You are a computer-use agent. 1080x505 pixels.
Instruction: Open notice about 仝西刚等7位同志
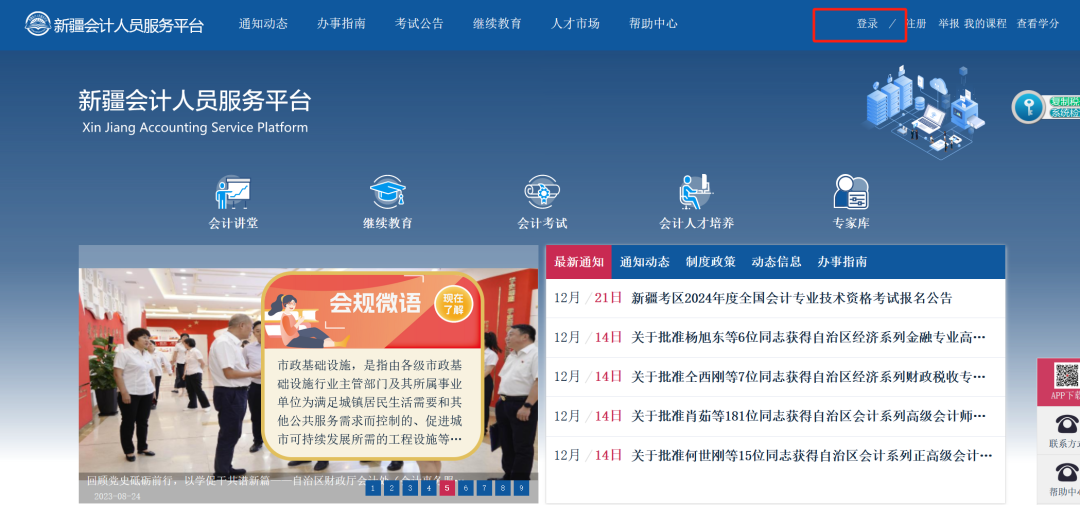point(809,377)
